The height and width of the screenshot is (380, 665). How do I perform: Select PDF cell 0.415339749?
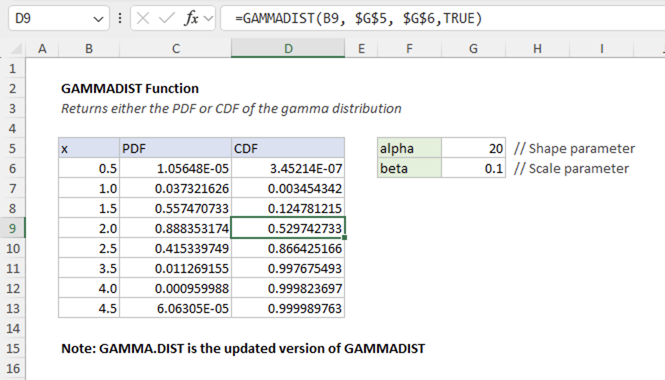pyautogui.click(x=176, y=248)
